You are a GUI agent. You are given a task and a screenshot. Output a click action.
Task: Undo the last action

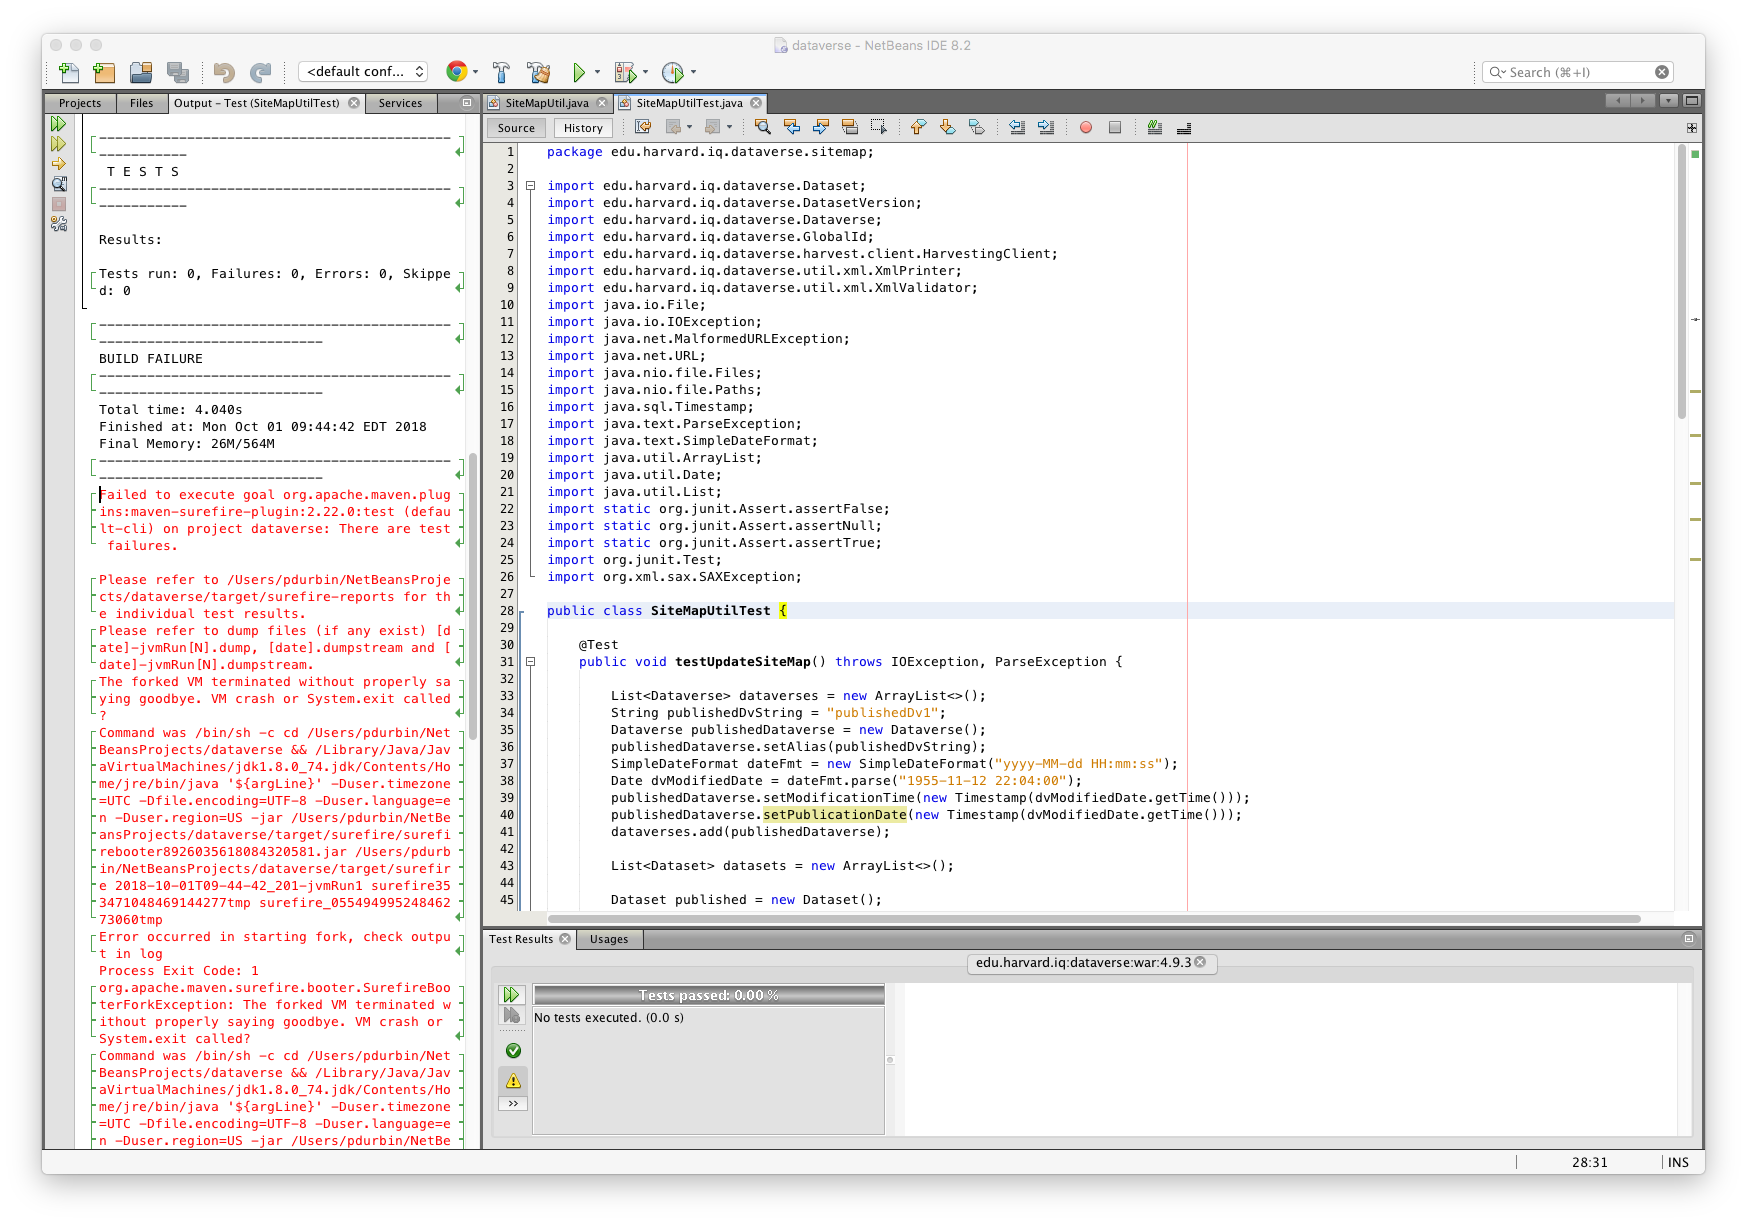(x=224, y=72)
